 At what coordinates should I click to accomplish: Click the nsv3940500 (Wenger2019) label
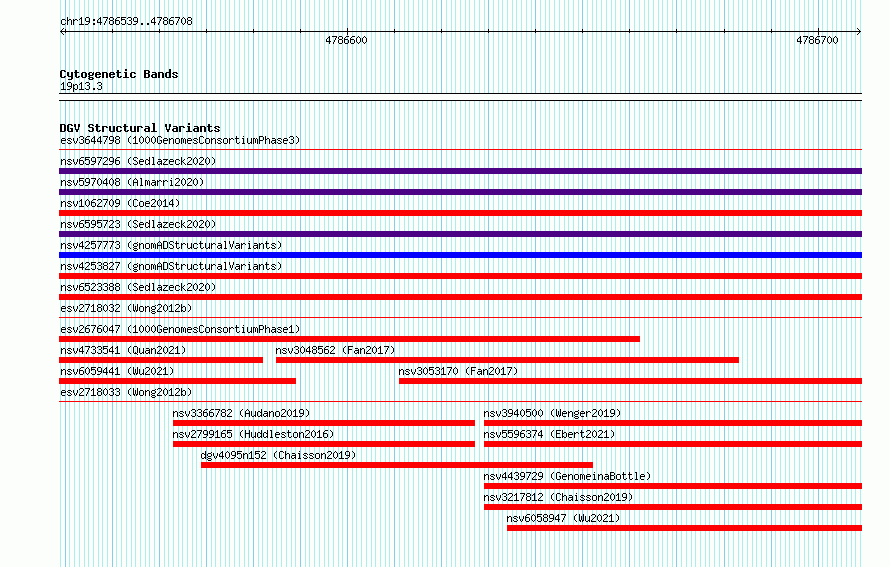552,413
